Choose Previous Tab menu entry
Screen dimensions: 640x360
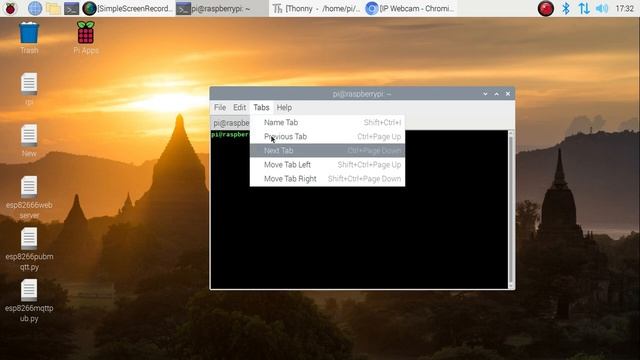[327, 137]
